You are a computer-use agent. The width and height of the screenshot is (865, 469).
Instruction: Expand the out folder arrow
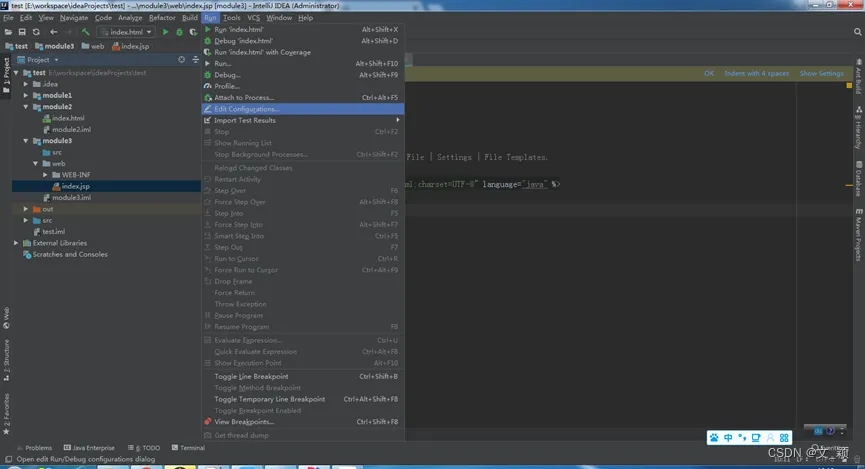point(26,209)
